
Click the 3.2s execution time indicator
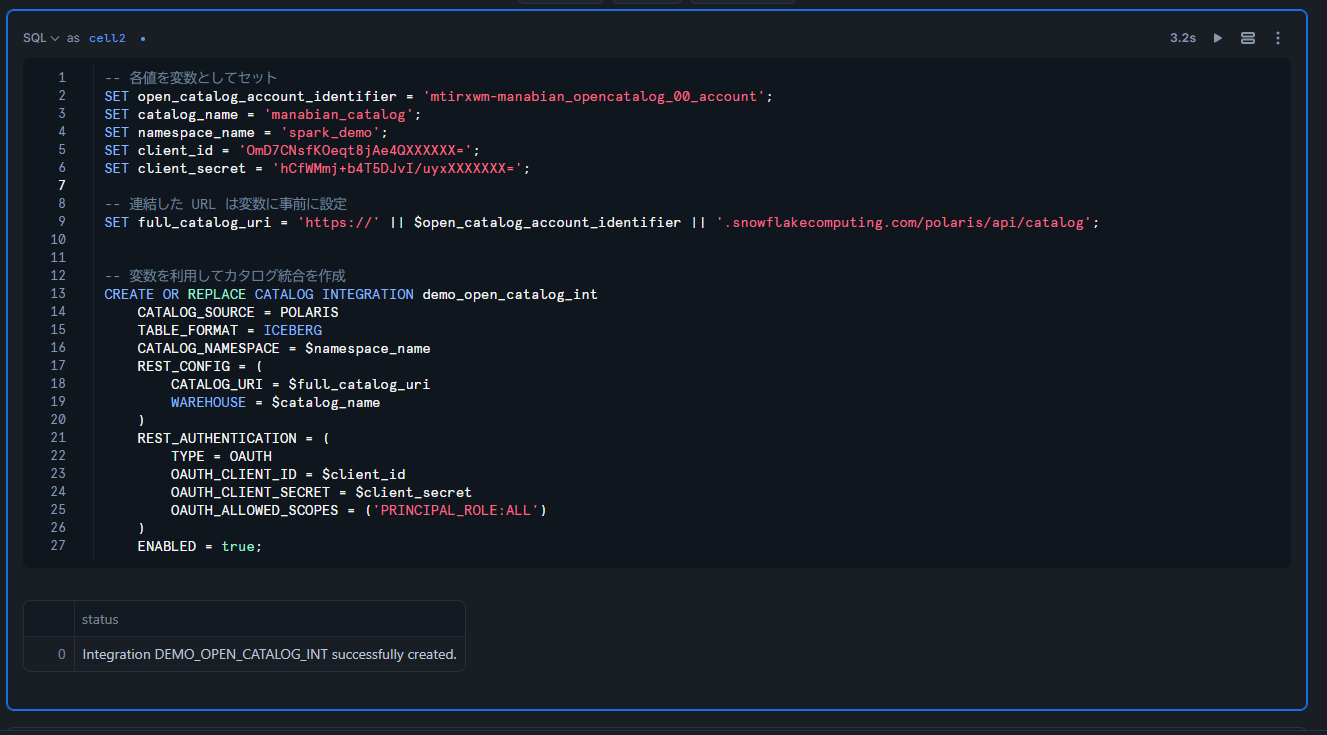pos(1183,38)
